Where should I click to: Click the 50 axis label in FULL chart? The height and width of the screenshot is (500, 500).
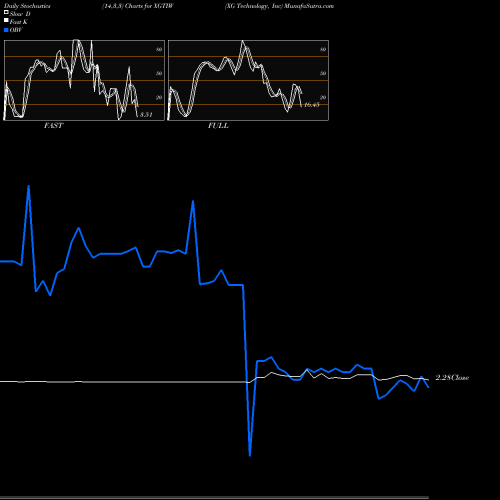[x=323, y=73]
